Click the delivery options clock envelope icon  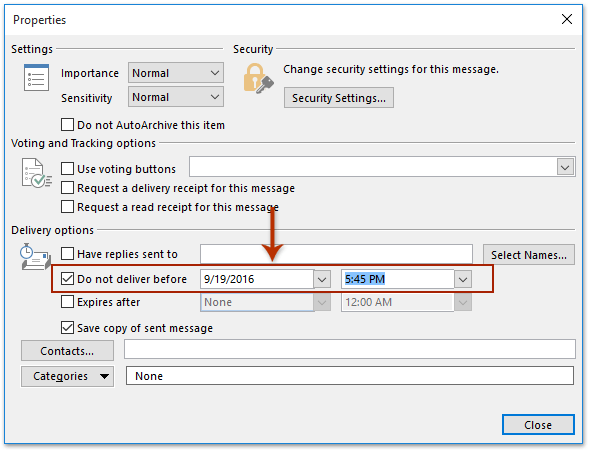click(35, 257)
